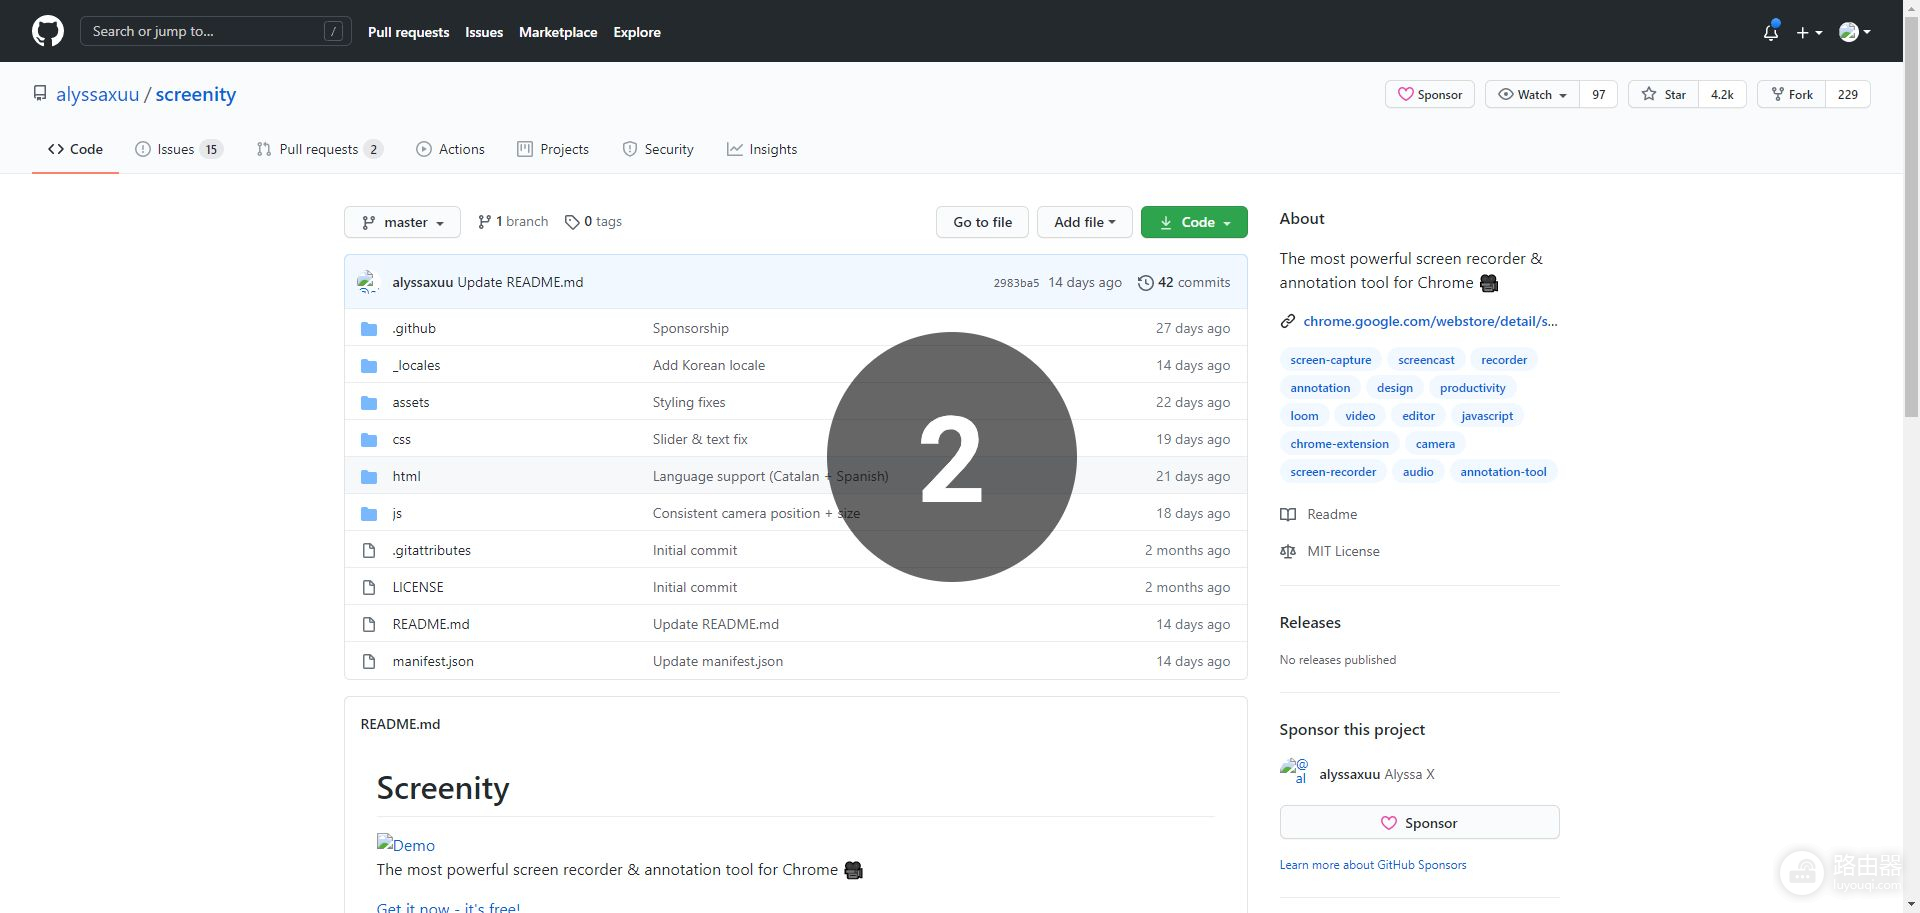Click the commit history clock icon
The image size is (1920, 913).
[1145, 283]
